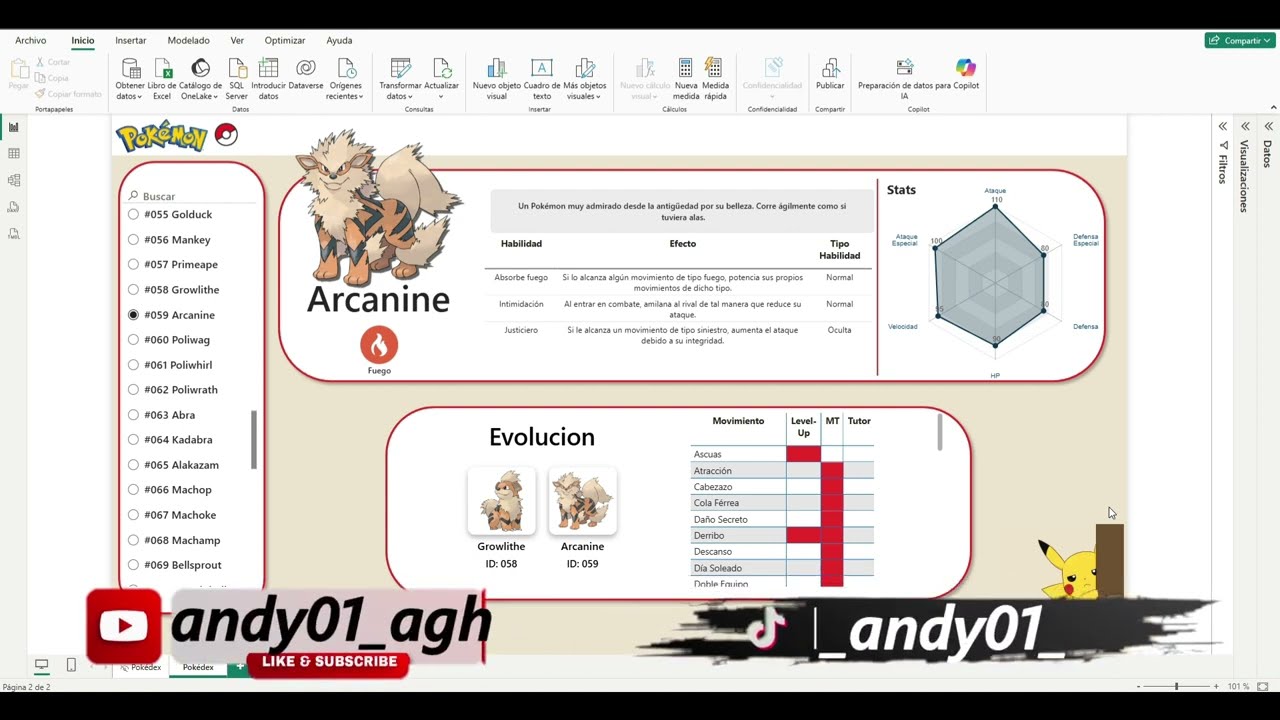This screenshot has height=720, width=1280.
Task: Click the Pokeball icon beside logo
Action: (x=226, y=135)
